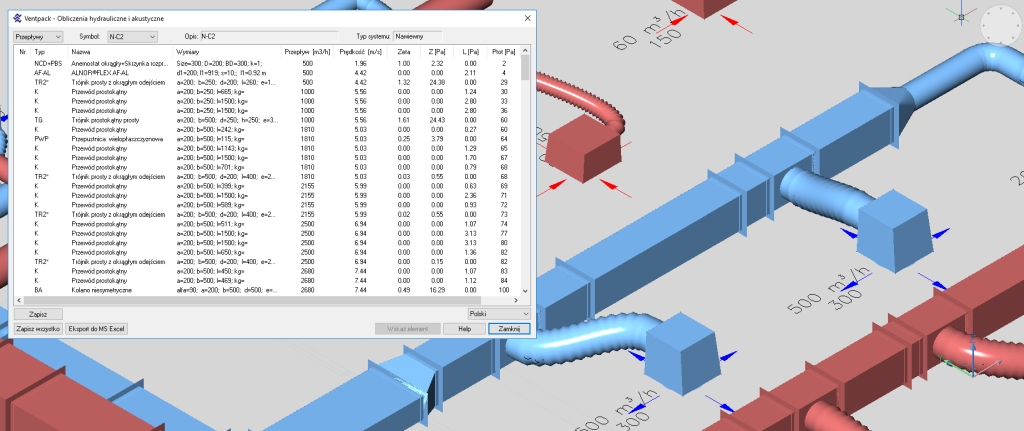Click the Help button

(464, 327)
